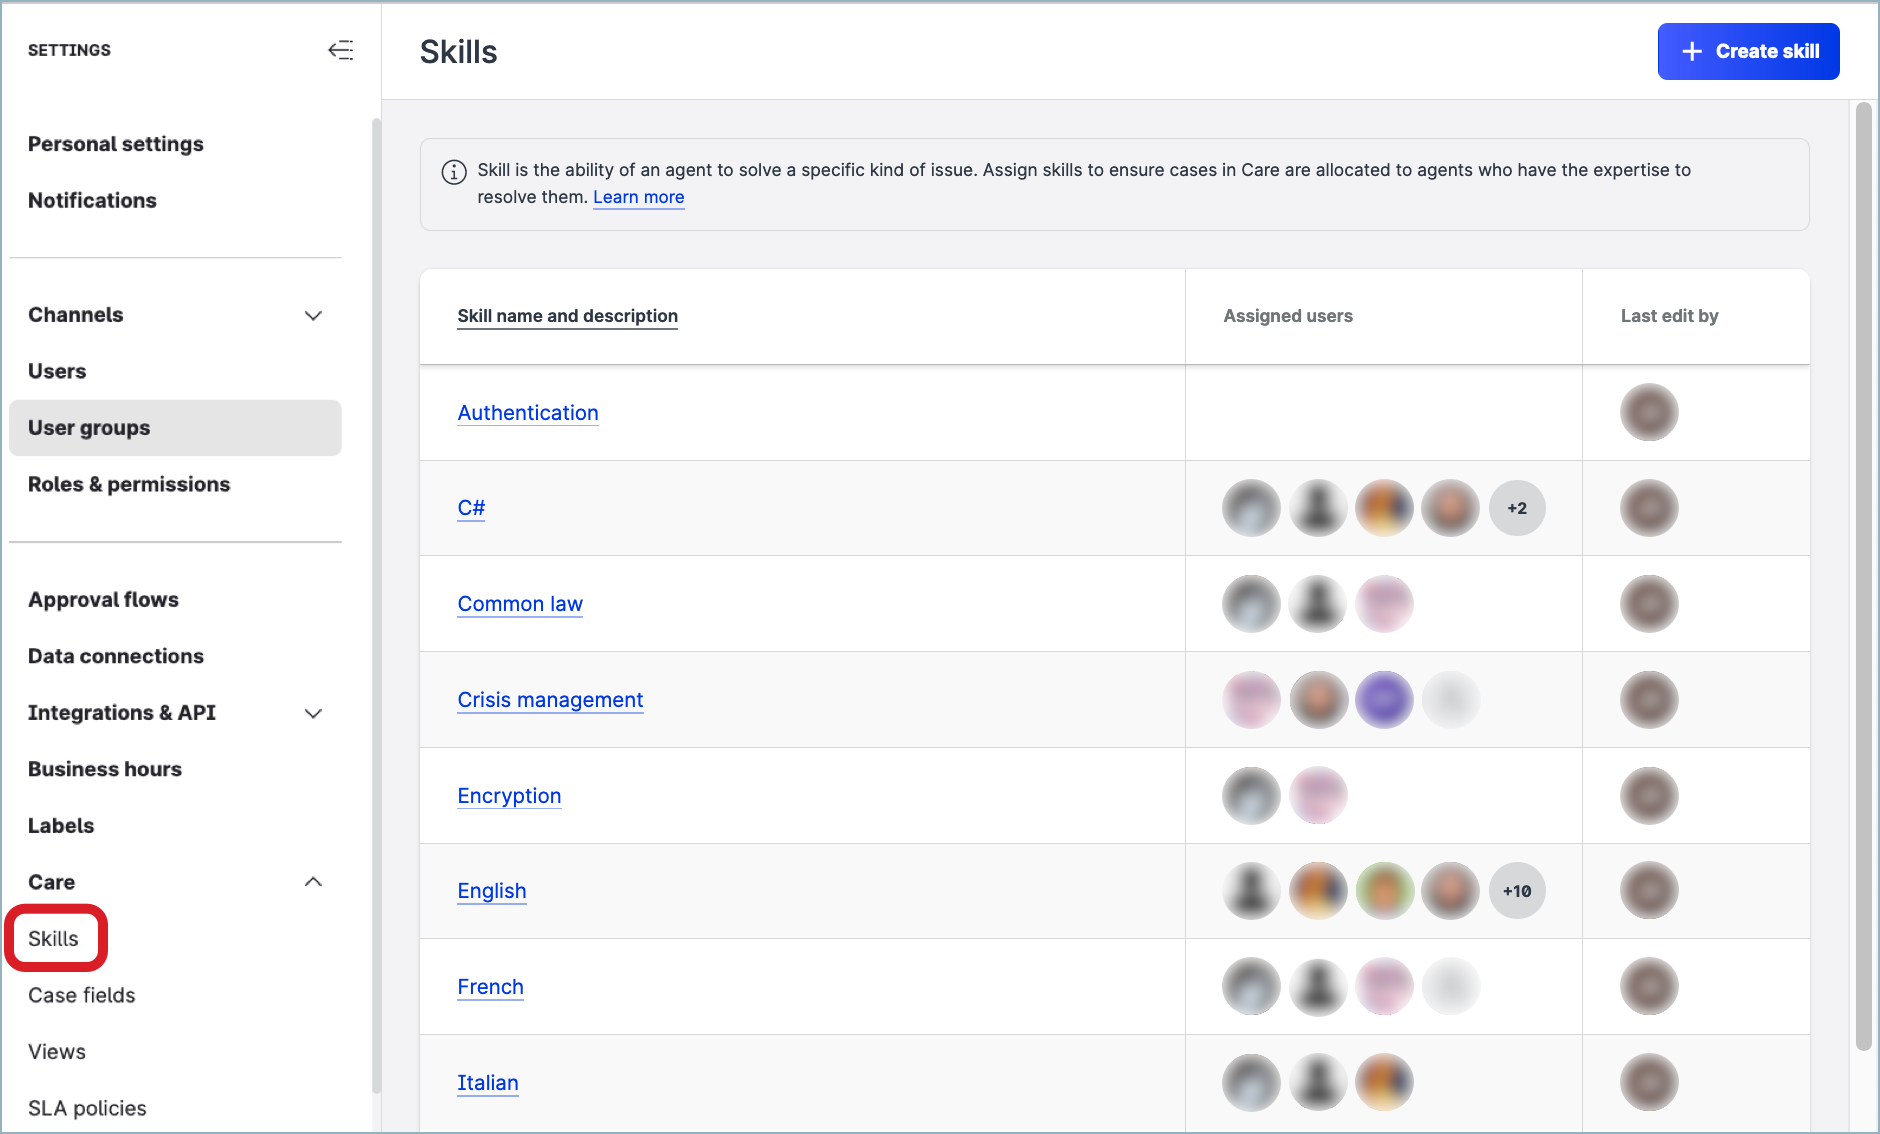Click the purple avatar under Crisis management
The image size is (1880, 1134).
[x=1384, y=700]
